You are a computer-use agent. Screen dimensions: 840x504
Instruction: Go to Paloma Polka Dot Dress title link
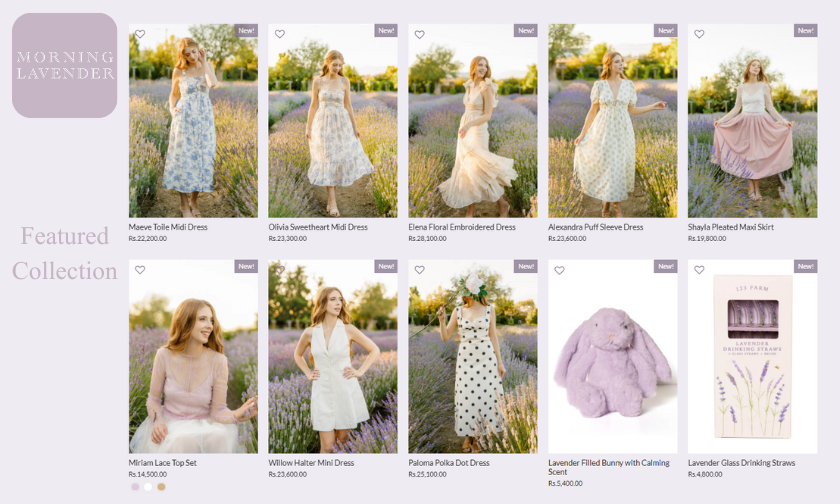(x=449, y=463)
